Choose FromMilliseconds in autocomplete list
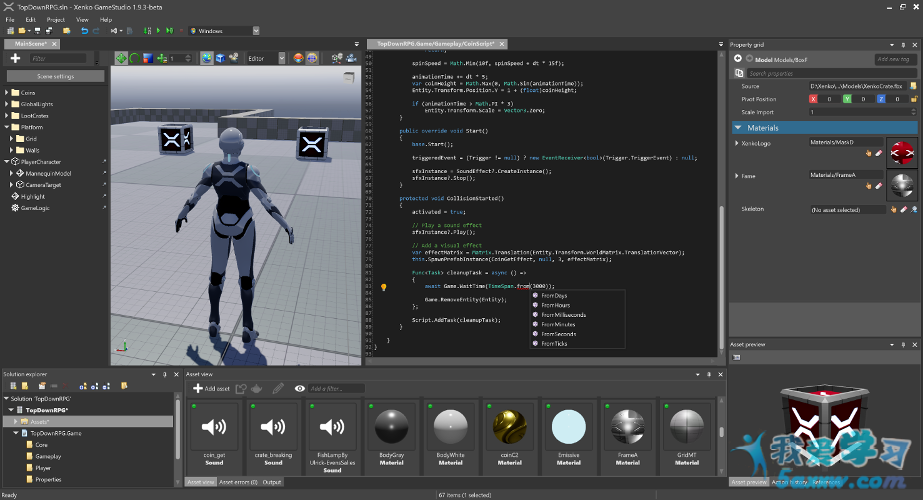Screen dimensions: 923x500 563,315
